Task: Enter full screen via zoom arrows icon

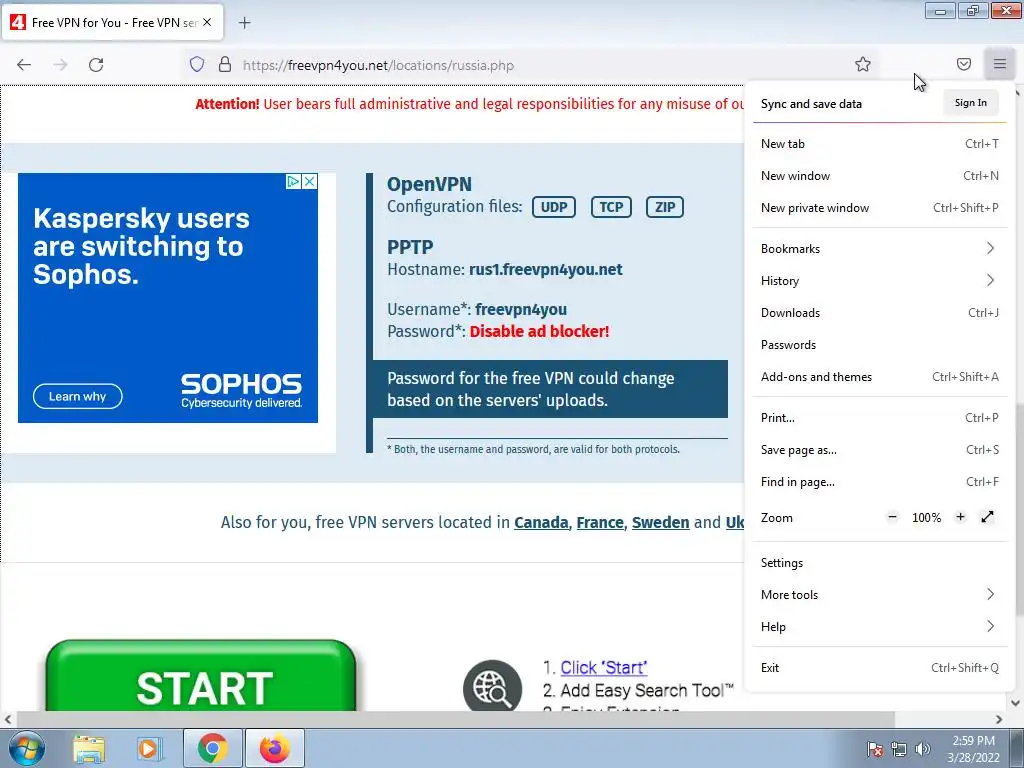Action: (x=987, y=517)
